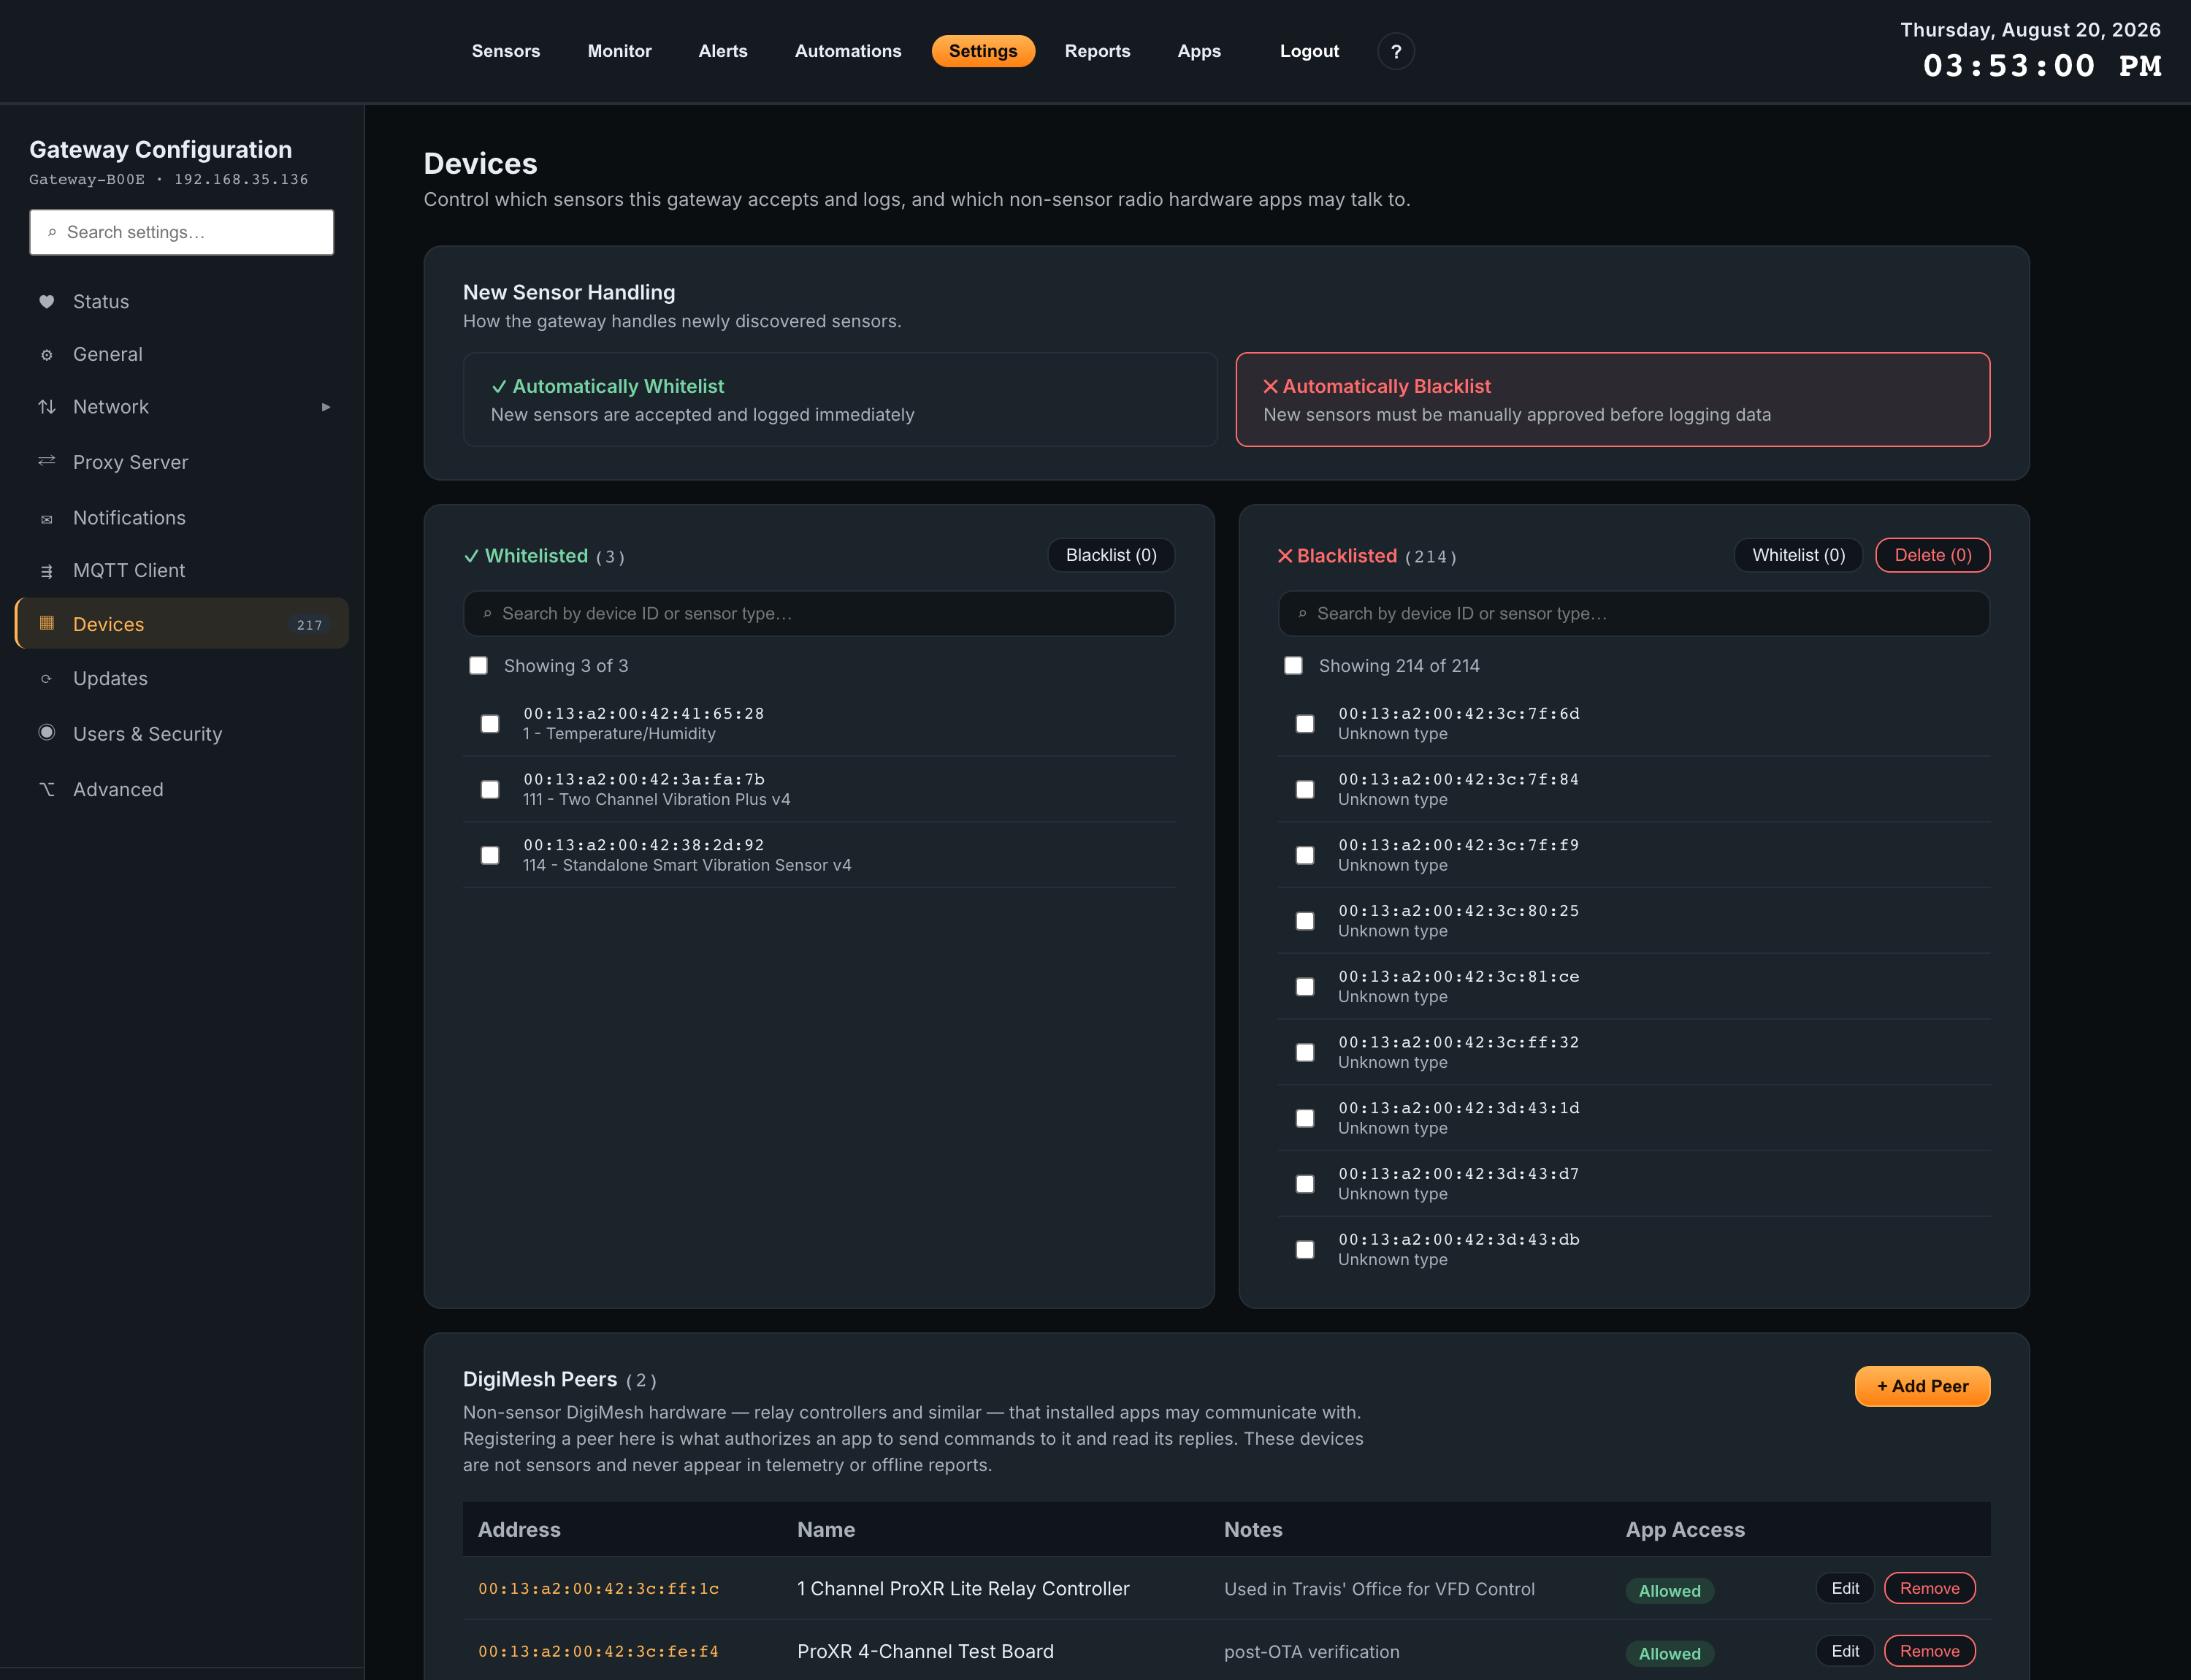Open Apps in top navigation
2191x1680 pixels.
(1199, 51)
